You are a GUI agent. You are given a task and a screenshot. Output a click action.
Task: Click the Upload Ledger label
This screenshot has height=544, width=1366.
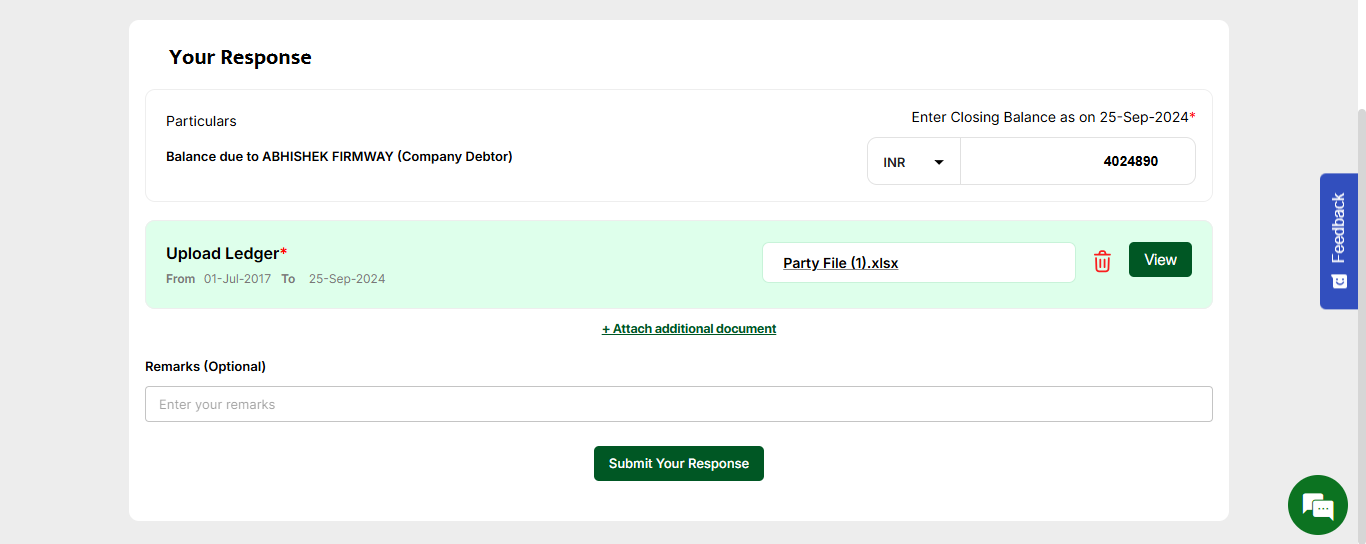click(223, 254)
